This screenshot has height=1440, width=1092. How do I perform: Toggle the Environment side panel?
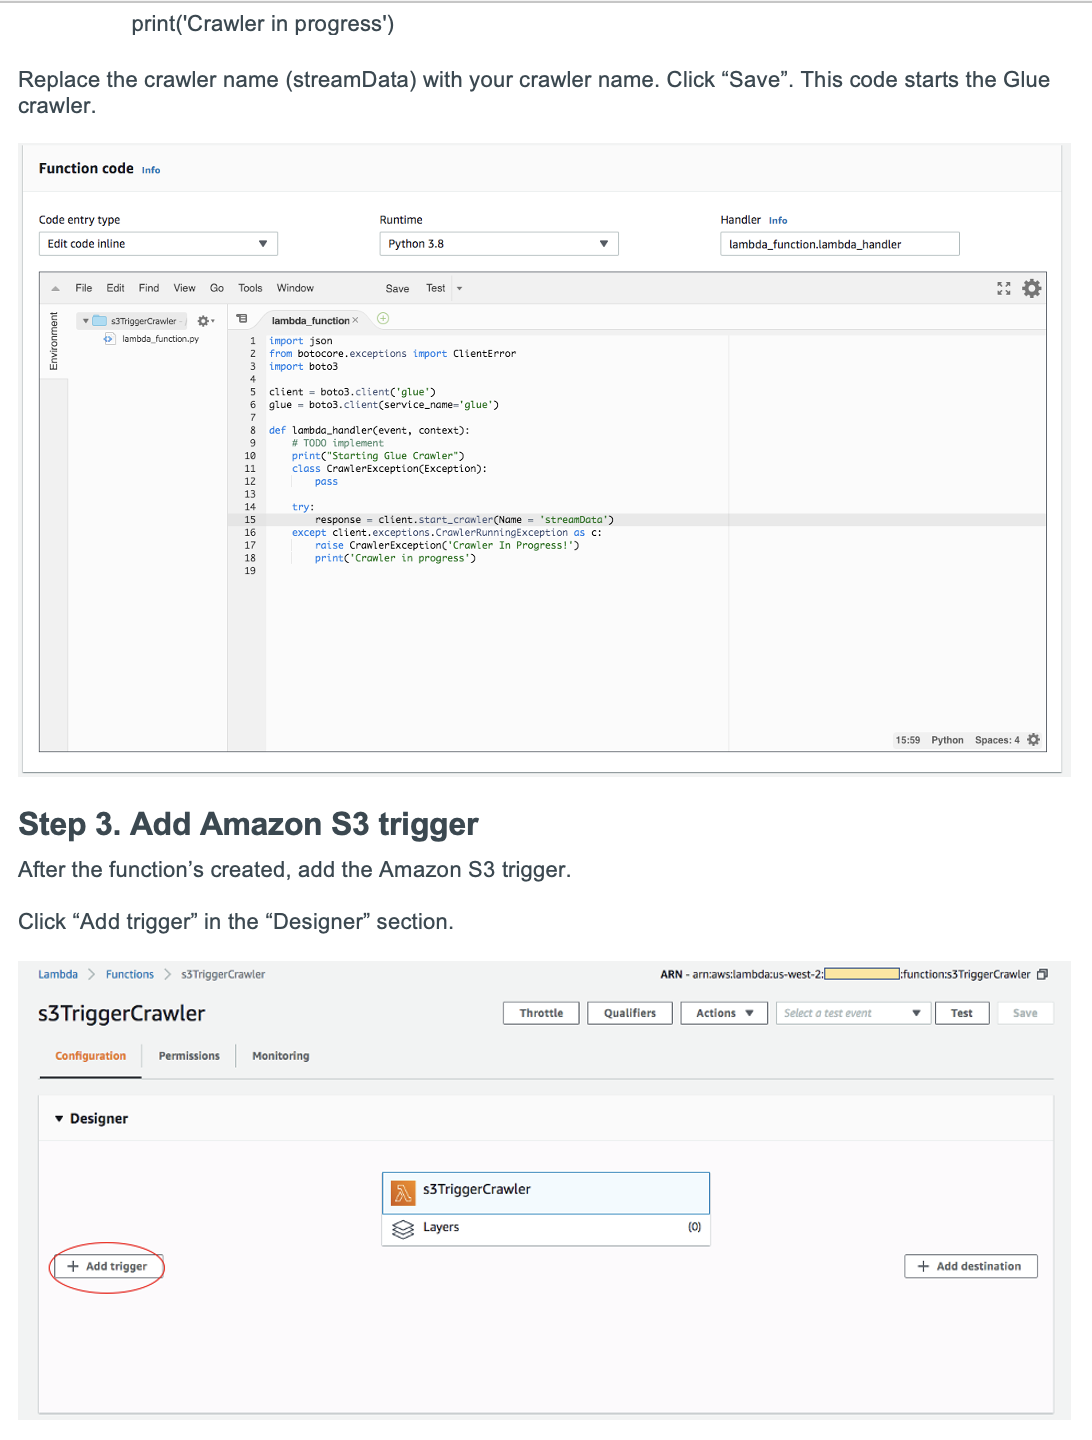53,341
